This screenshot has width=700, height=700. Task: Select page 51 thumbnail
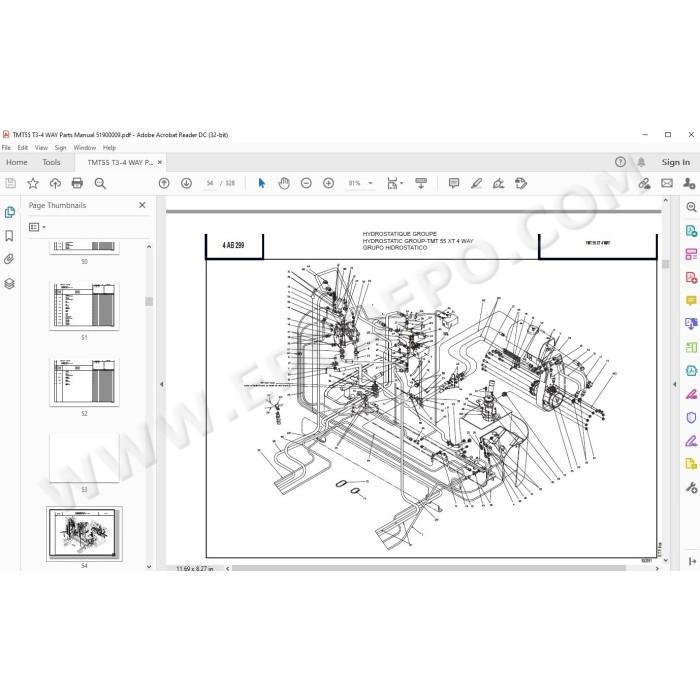[x=84, y=306]
